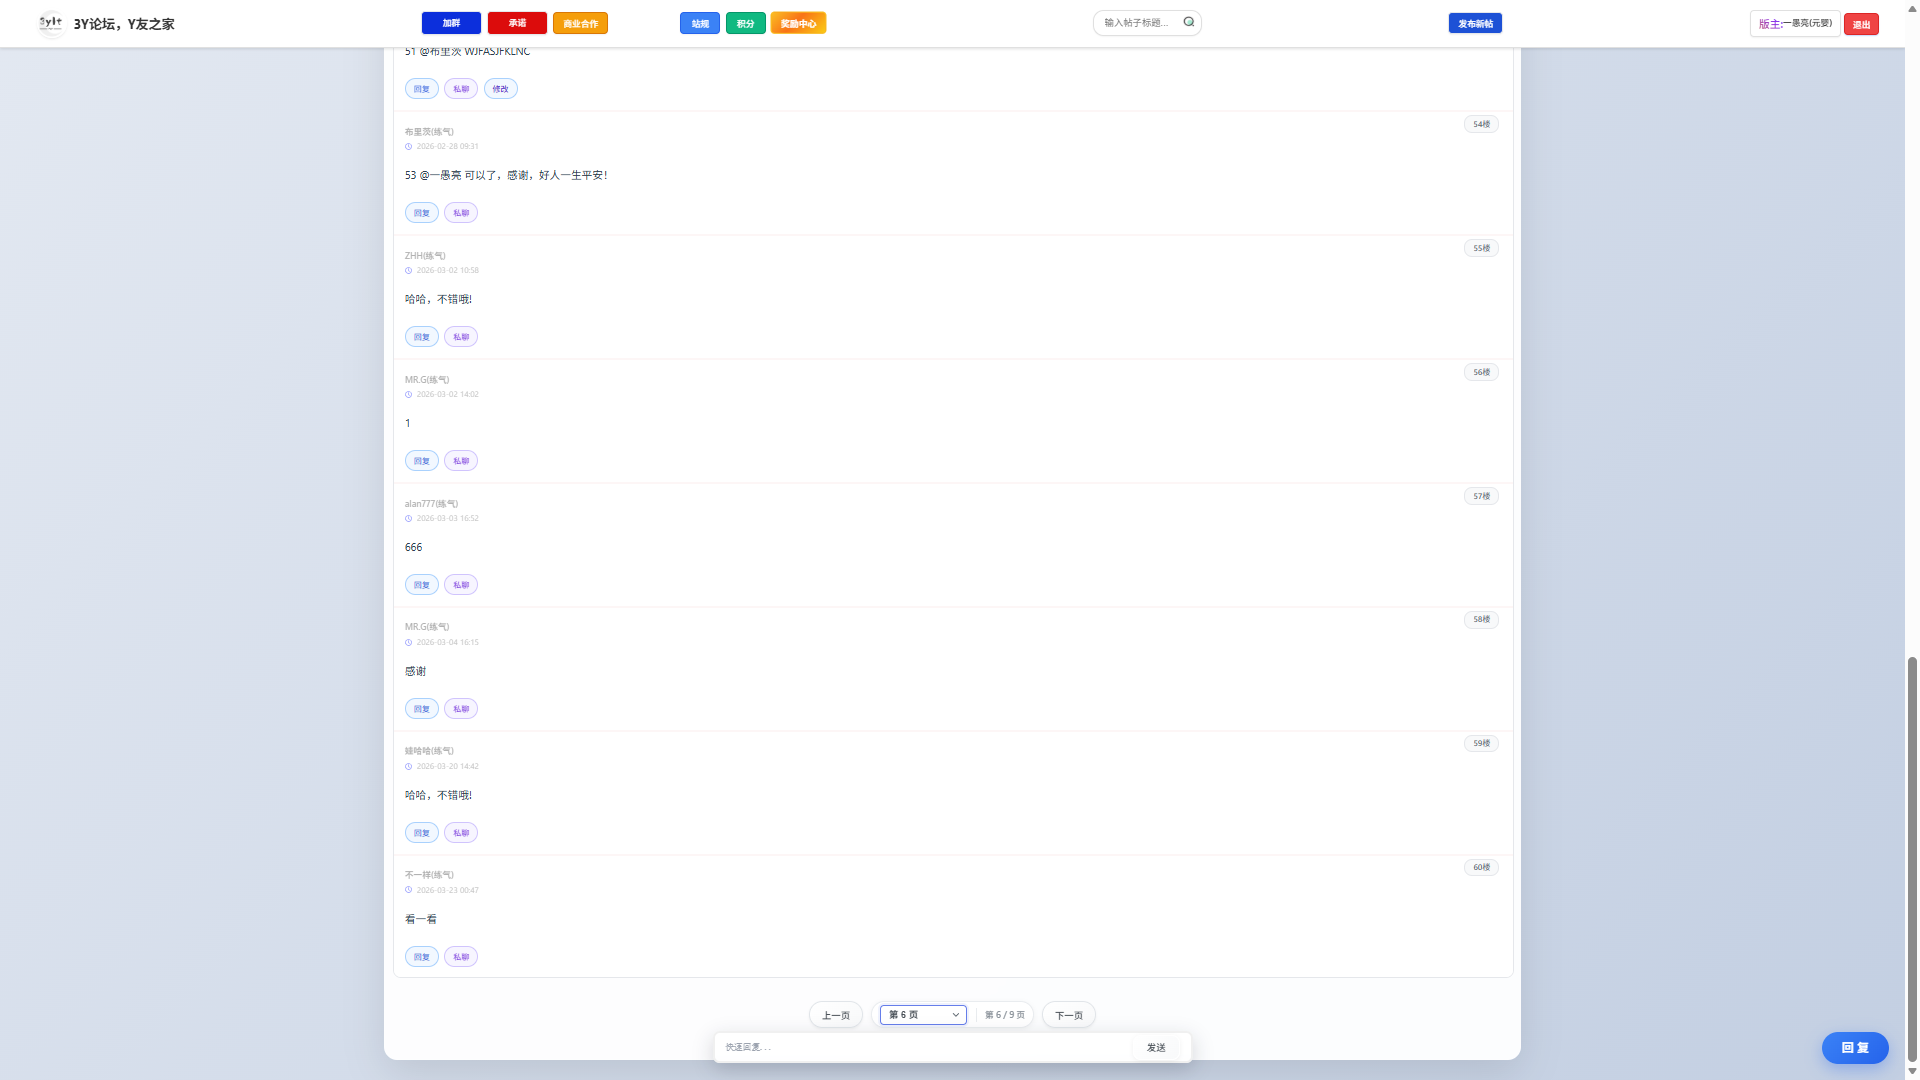Expand the 第 6 页 page selector
Screen dimensions: 1920x1080
coord(923,1015)
